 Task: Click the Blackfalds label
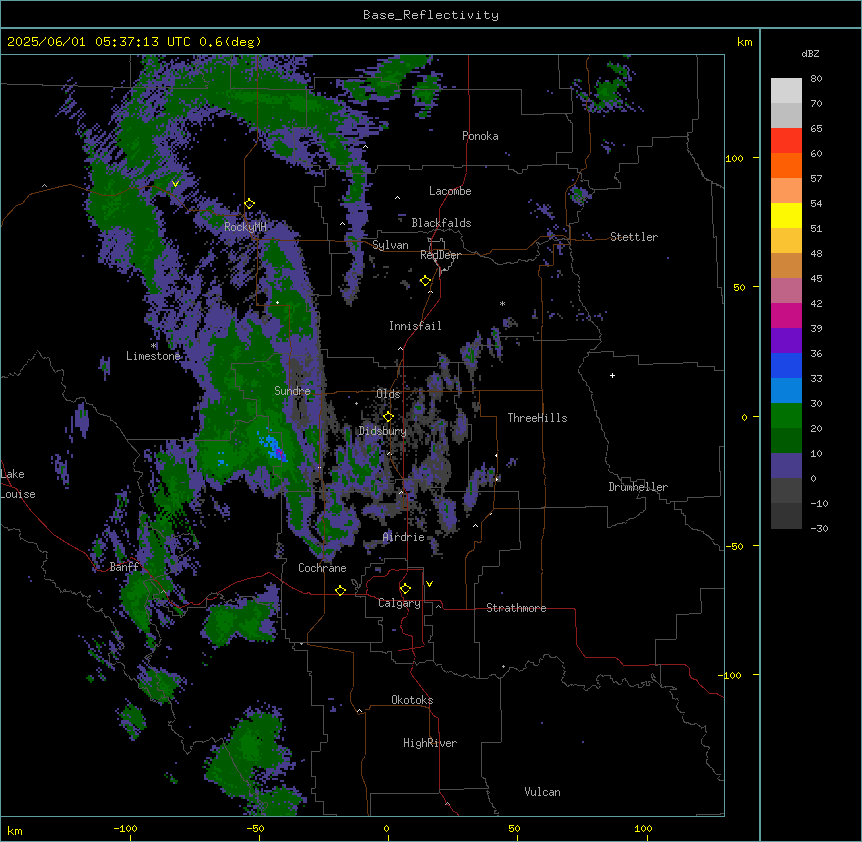coord(441,223)
